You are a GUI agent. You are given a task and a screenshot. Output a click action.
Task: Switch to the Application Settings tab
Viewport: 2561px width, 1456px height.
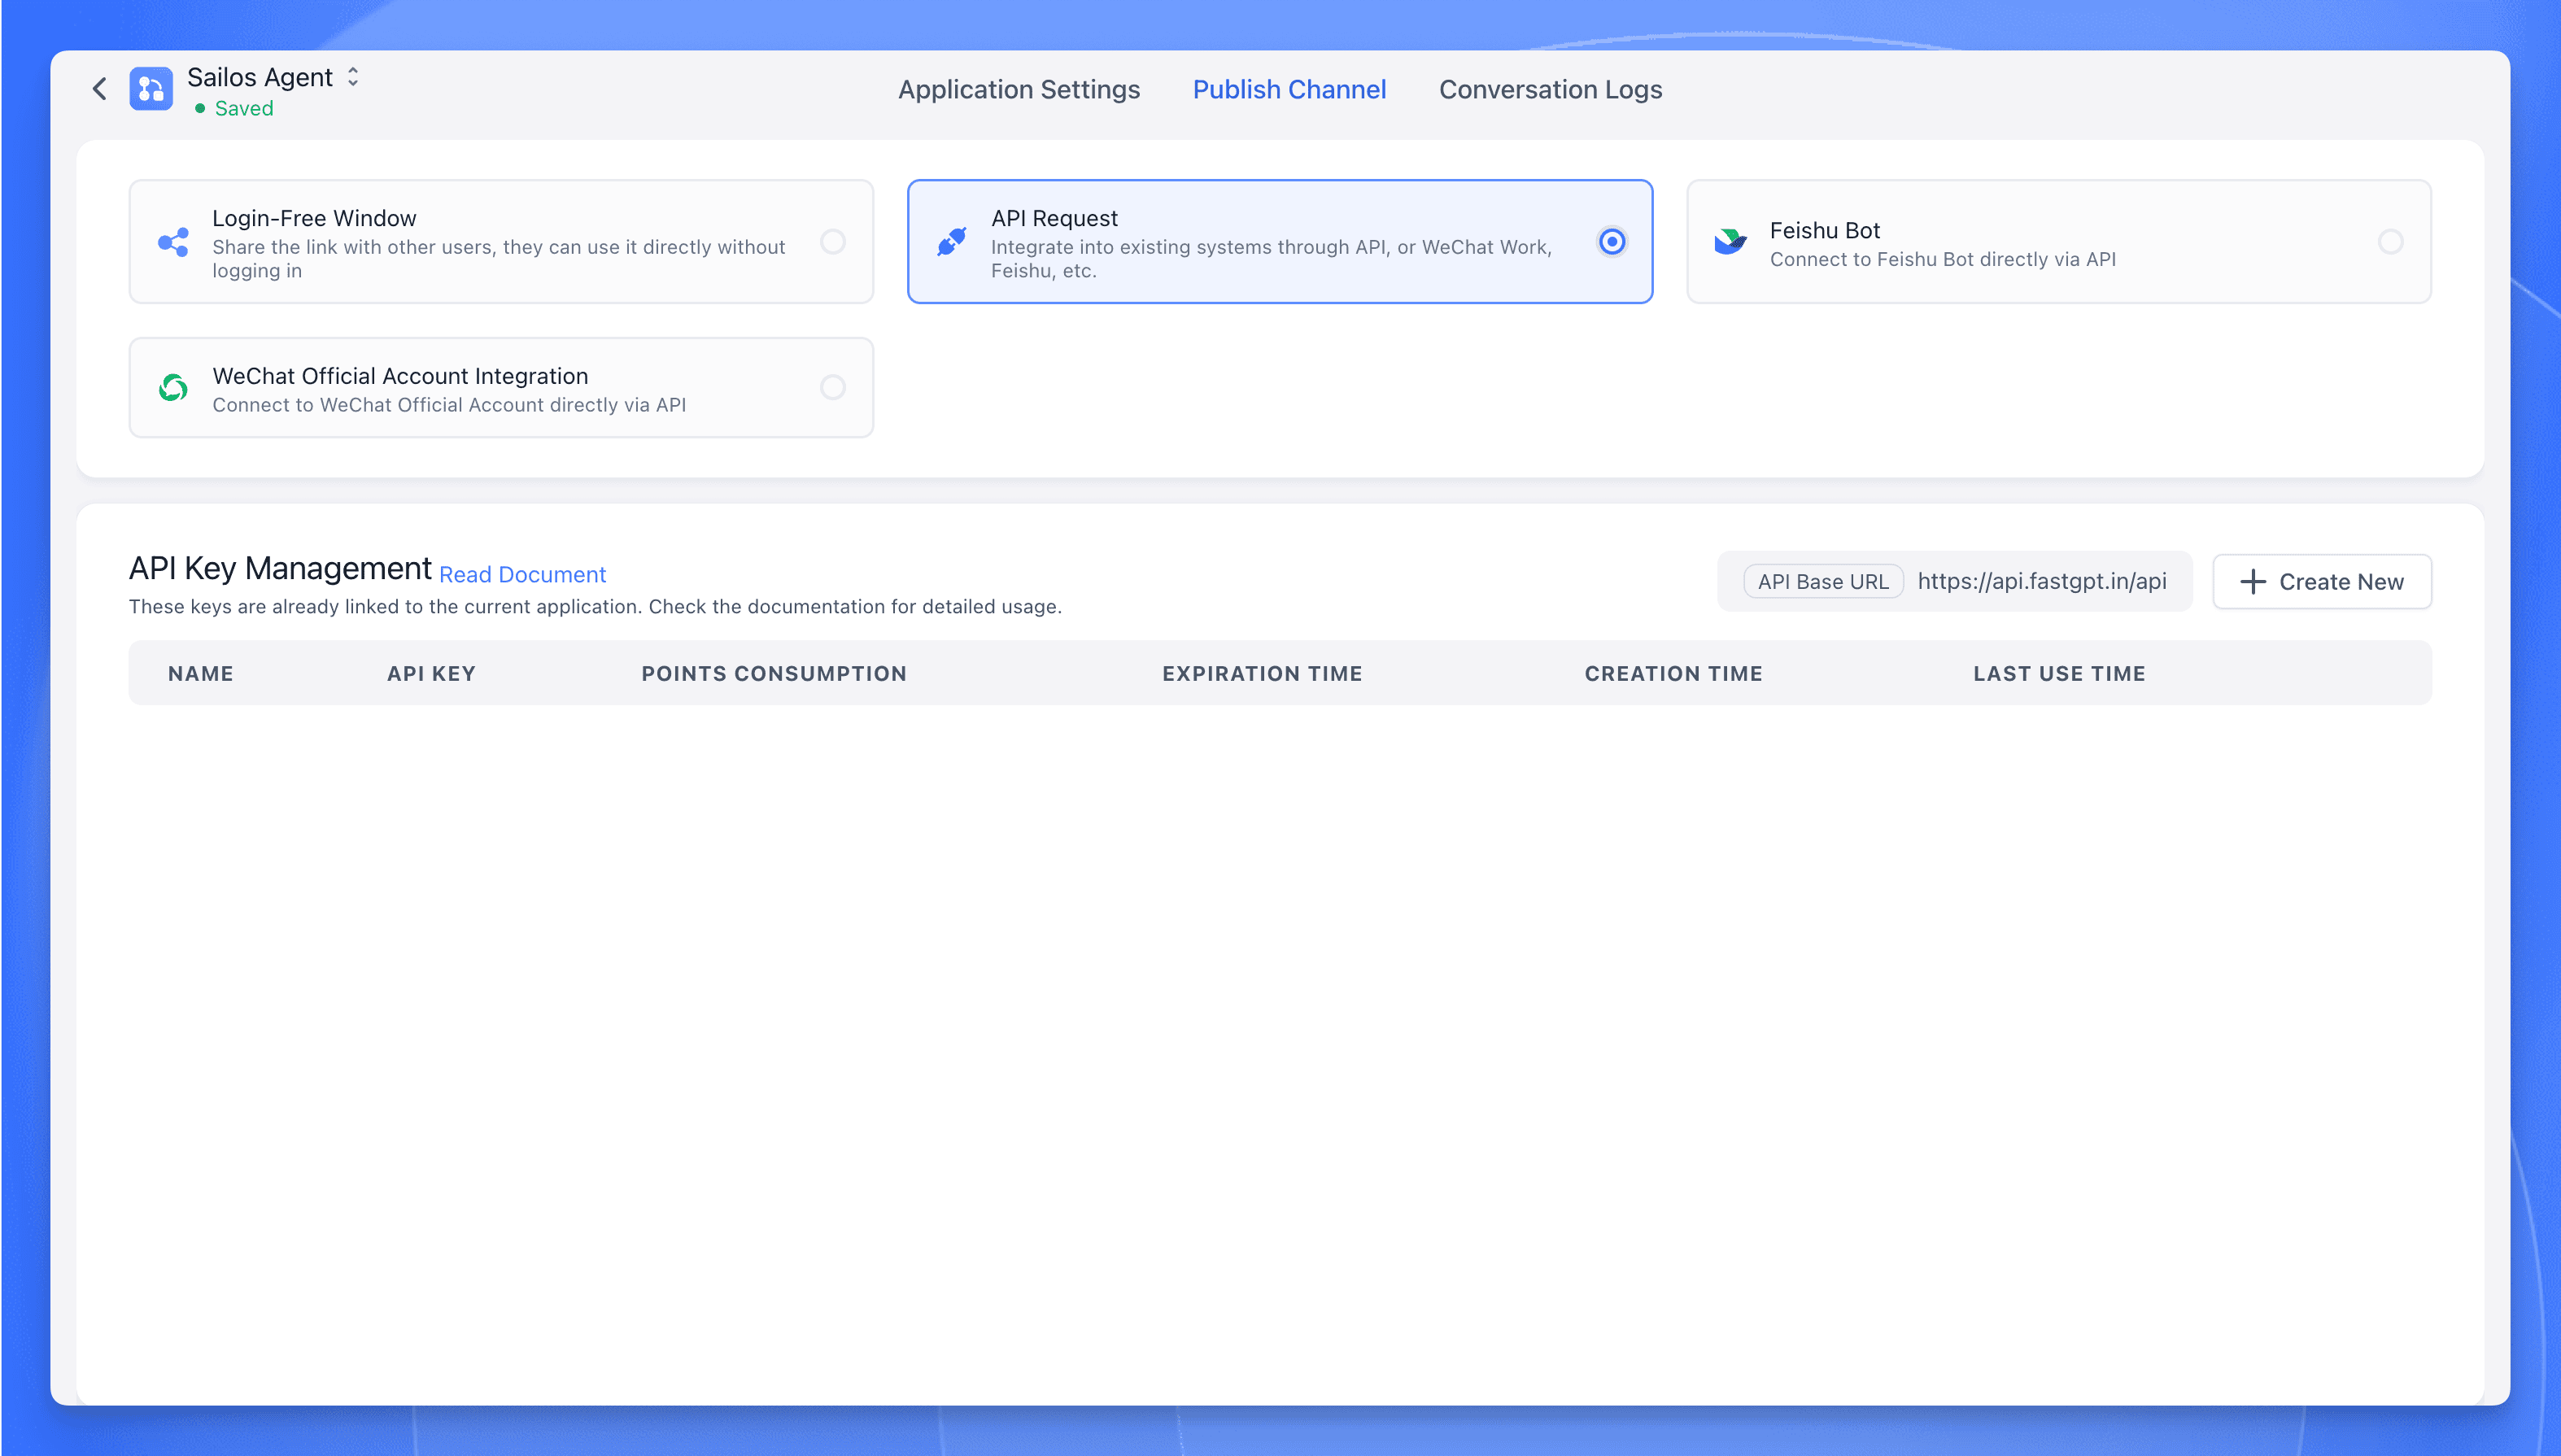click(x=1018, y=89)
